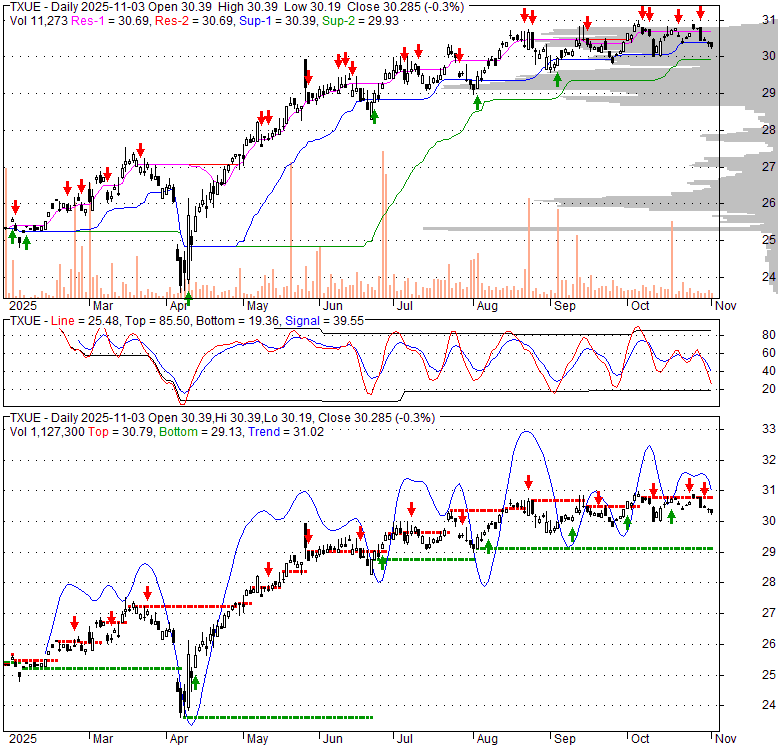Click the first red sell arrow near 2025 start, top chart
Viewport: 780px width, 745px height.
15,206
